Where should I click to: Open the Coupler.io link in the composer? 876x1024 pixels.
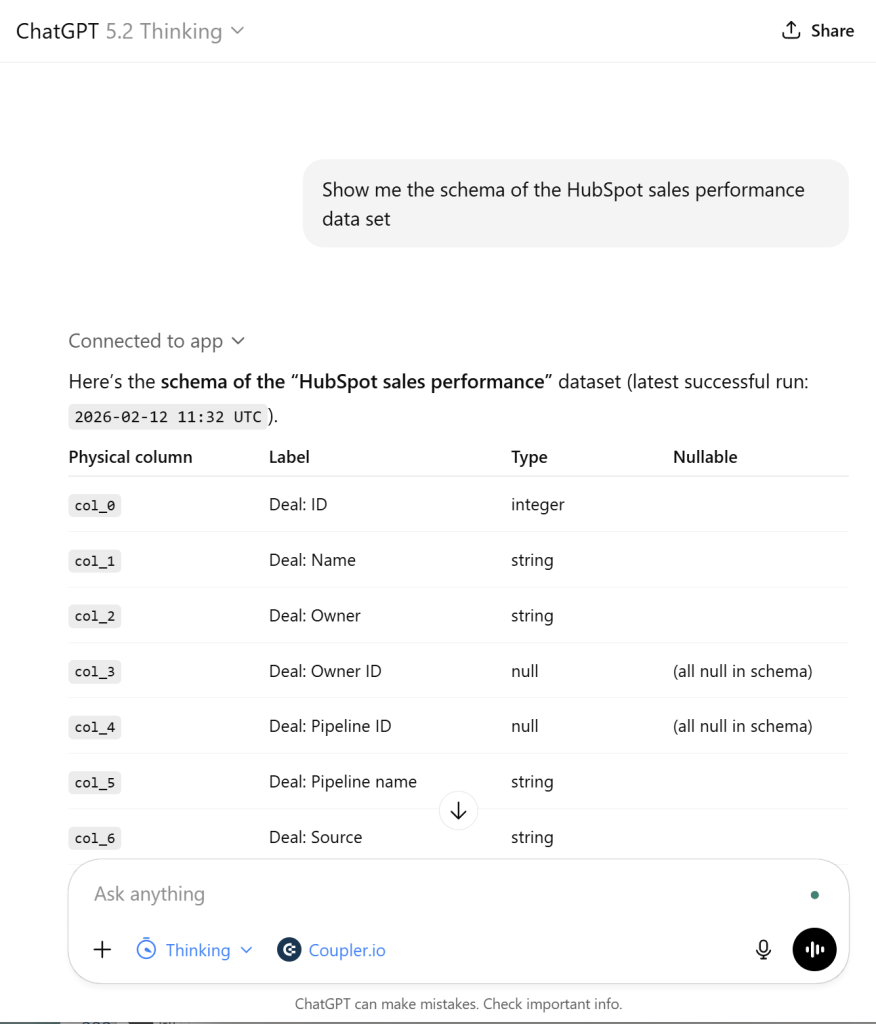coord(346,949)
